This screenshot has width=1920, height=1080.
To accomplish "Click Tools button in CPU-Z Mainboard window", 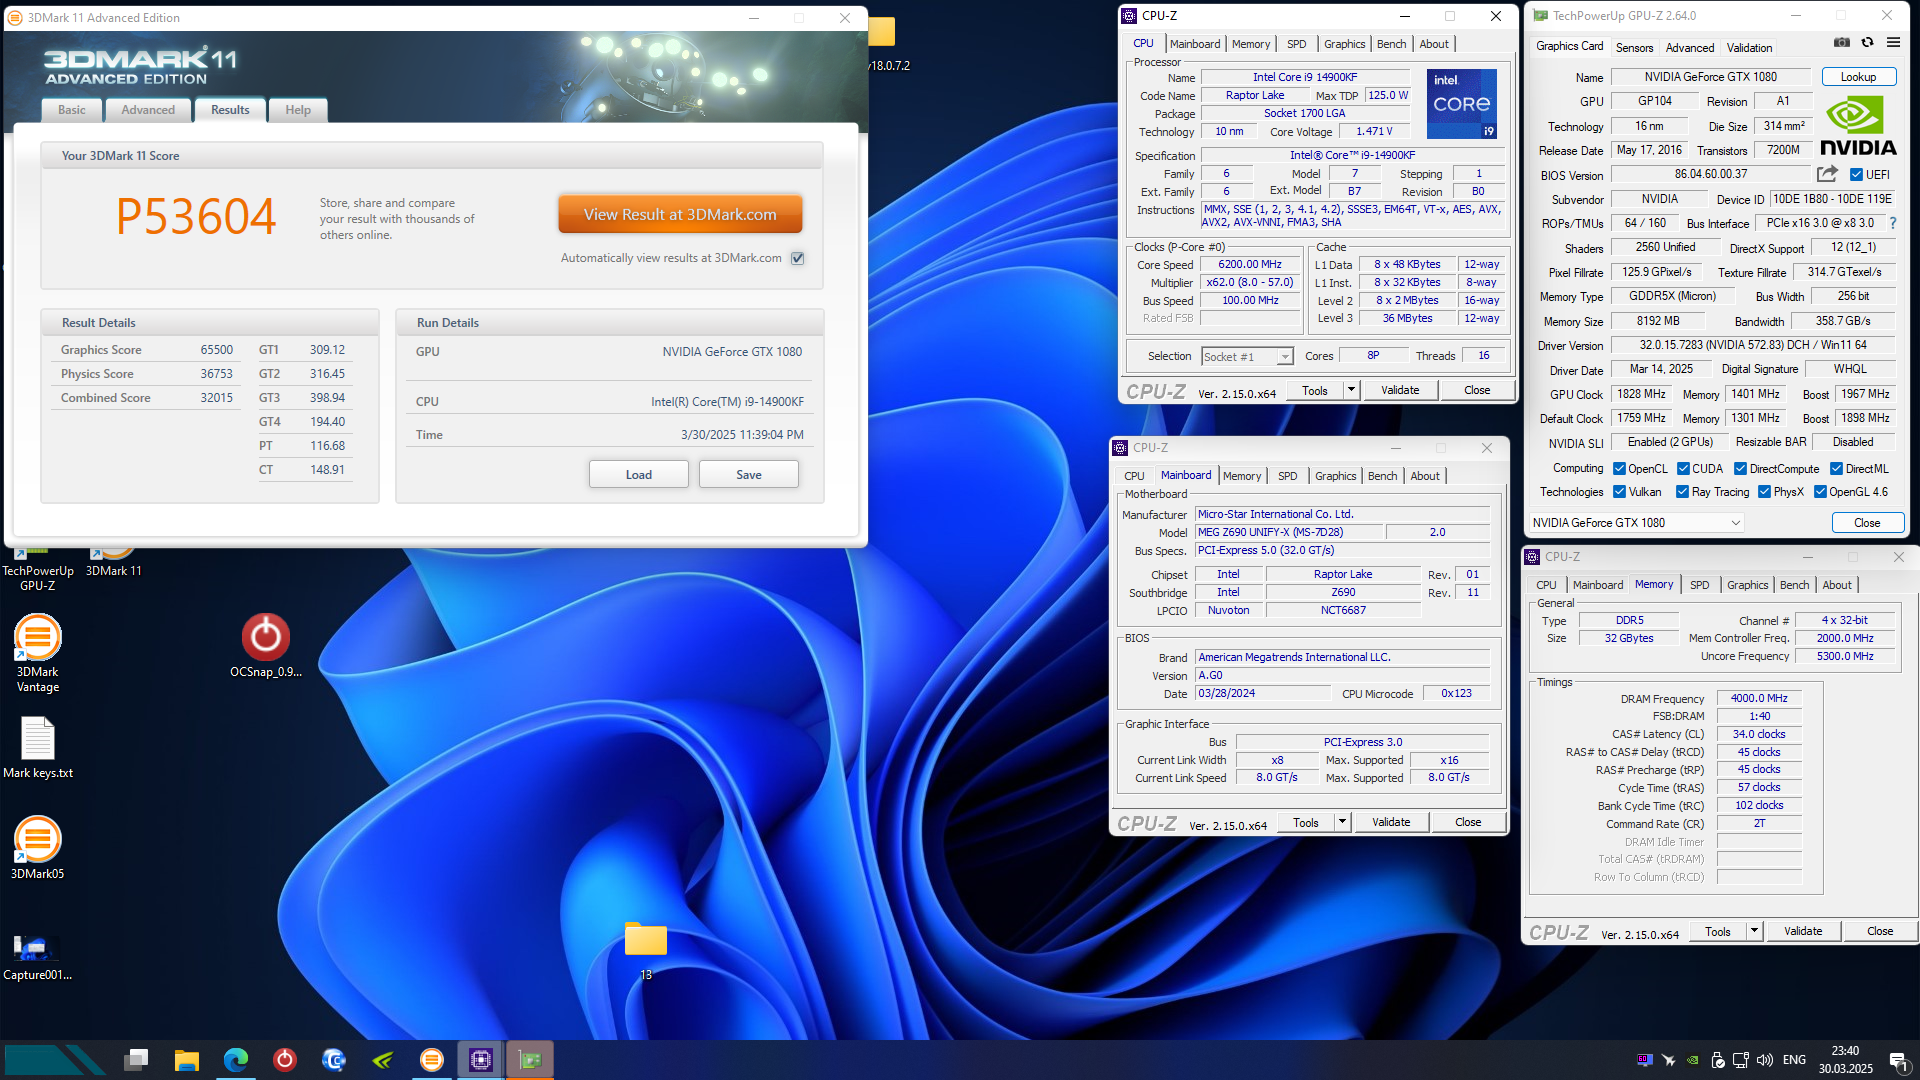I will pos(1306,822).
